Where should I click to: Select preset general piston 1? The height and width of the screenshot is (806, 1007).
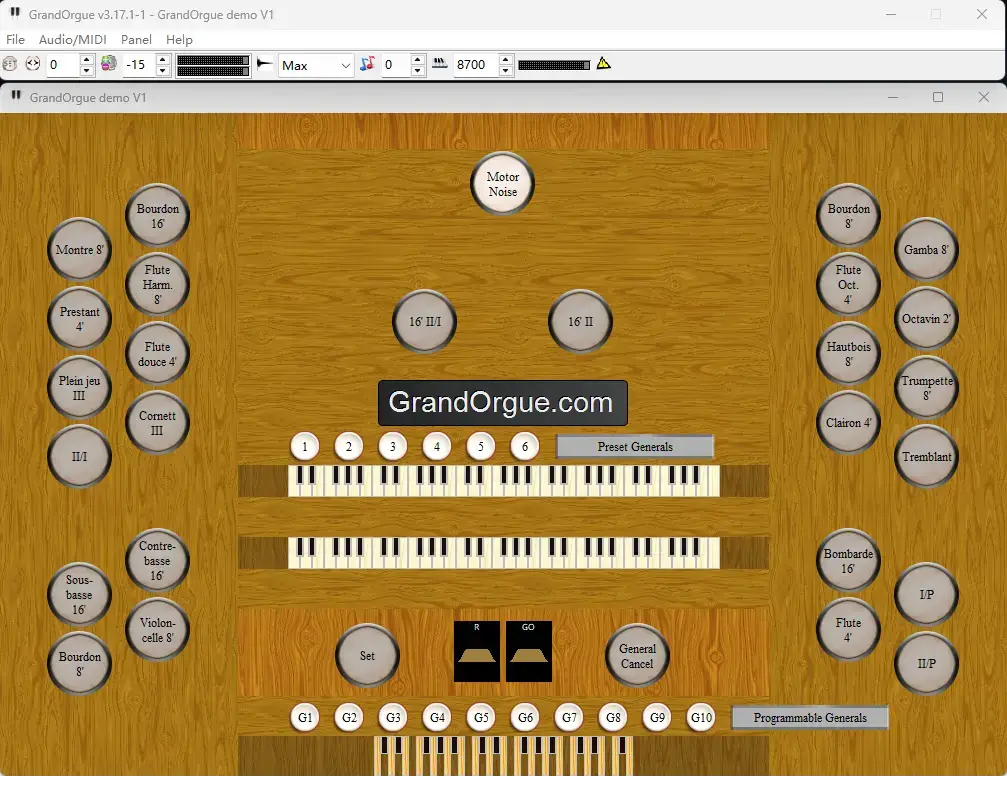point(304,446)
